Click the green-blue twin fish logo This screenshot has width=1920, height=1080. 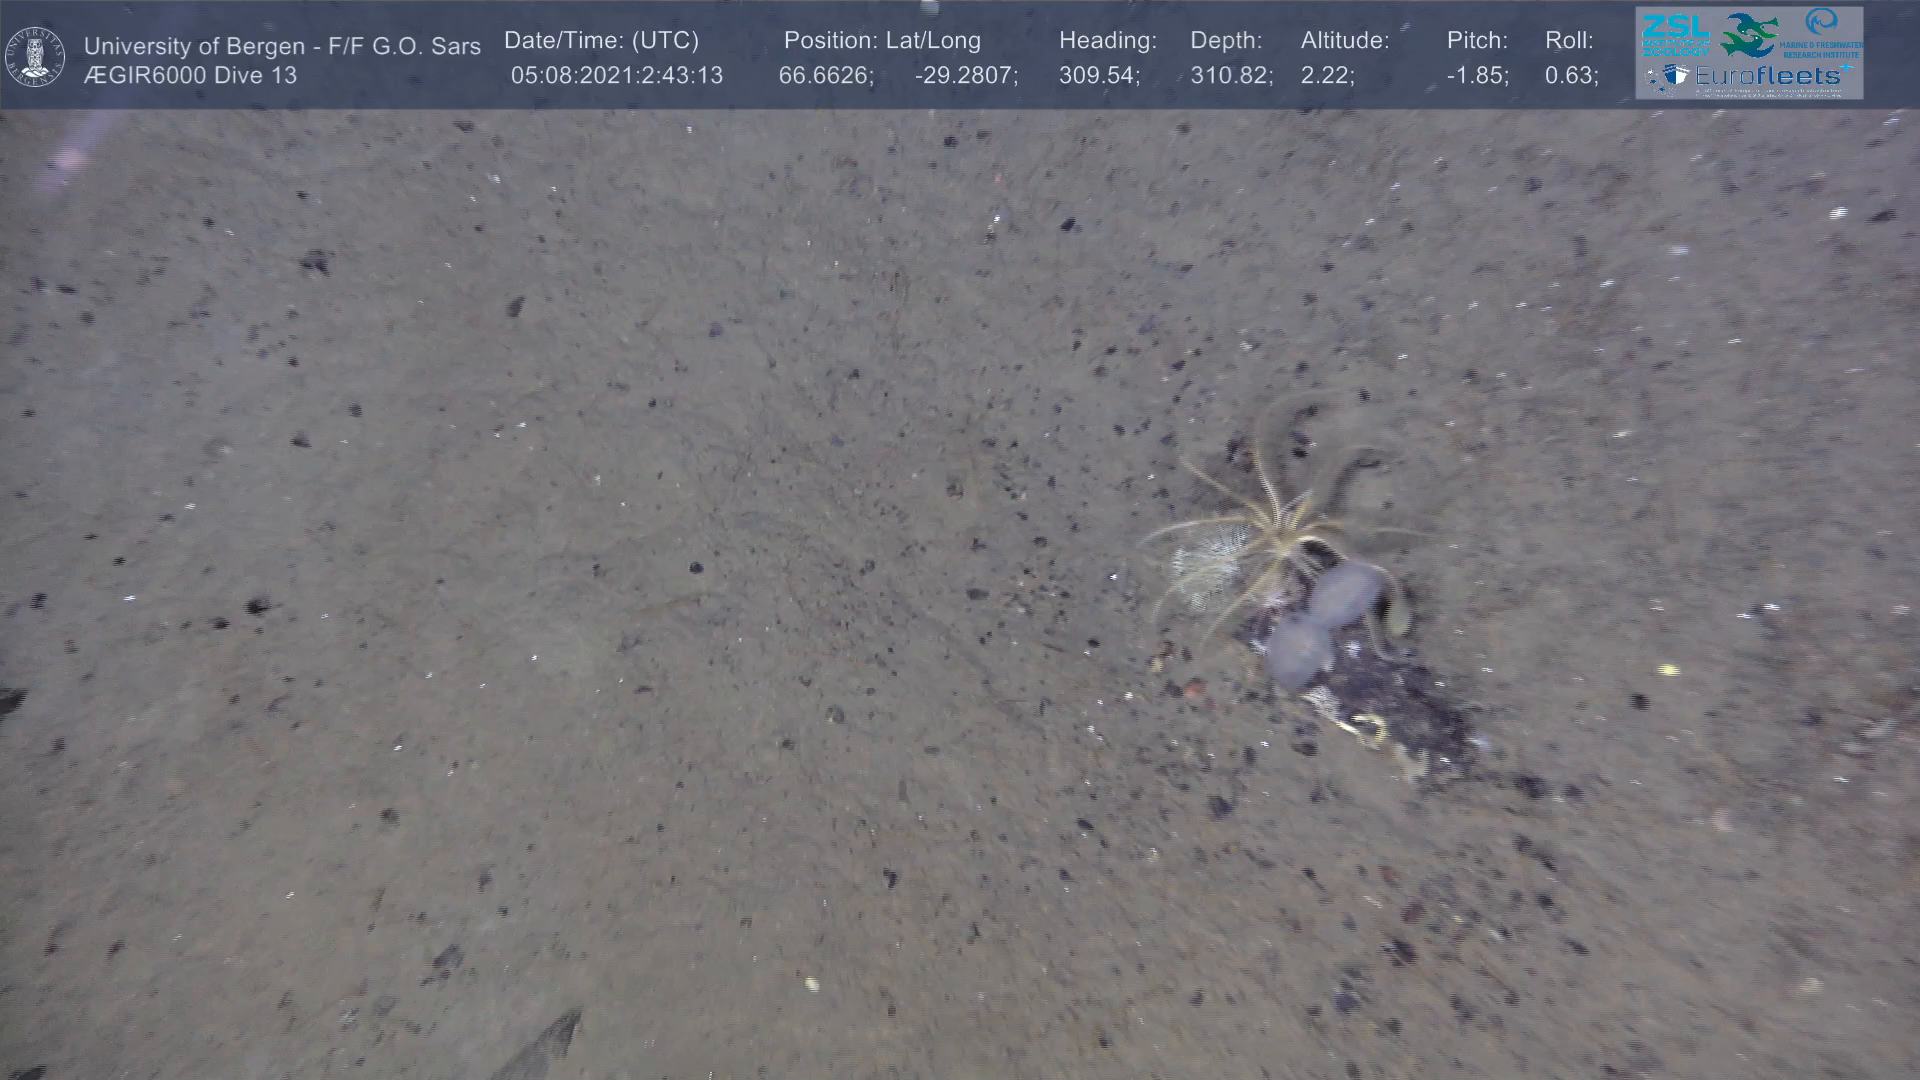1749,35
